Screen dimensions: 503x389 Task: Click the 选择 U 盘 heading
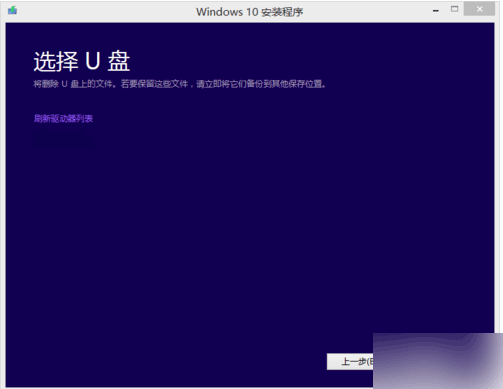[x=82, y=61]
